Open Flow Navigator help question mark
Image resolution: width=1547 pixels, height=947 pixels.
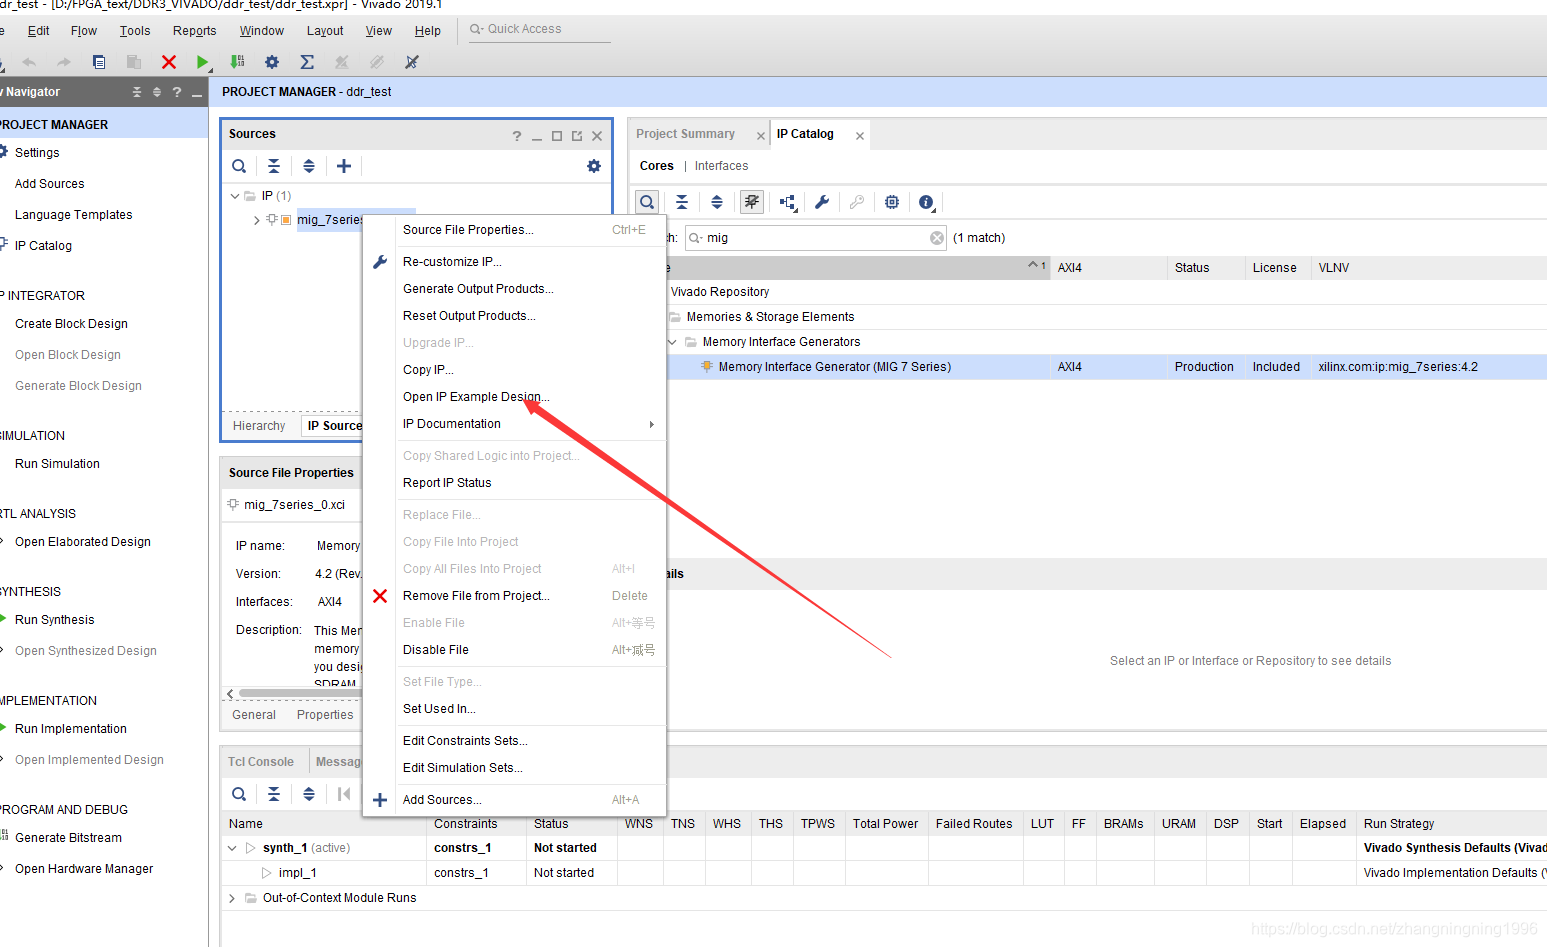click(x=177, y=92)
